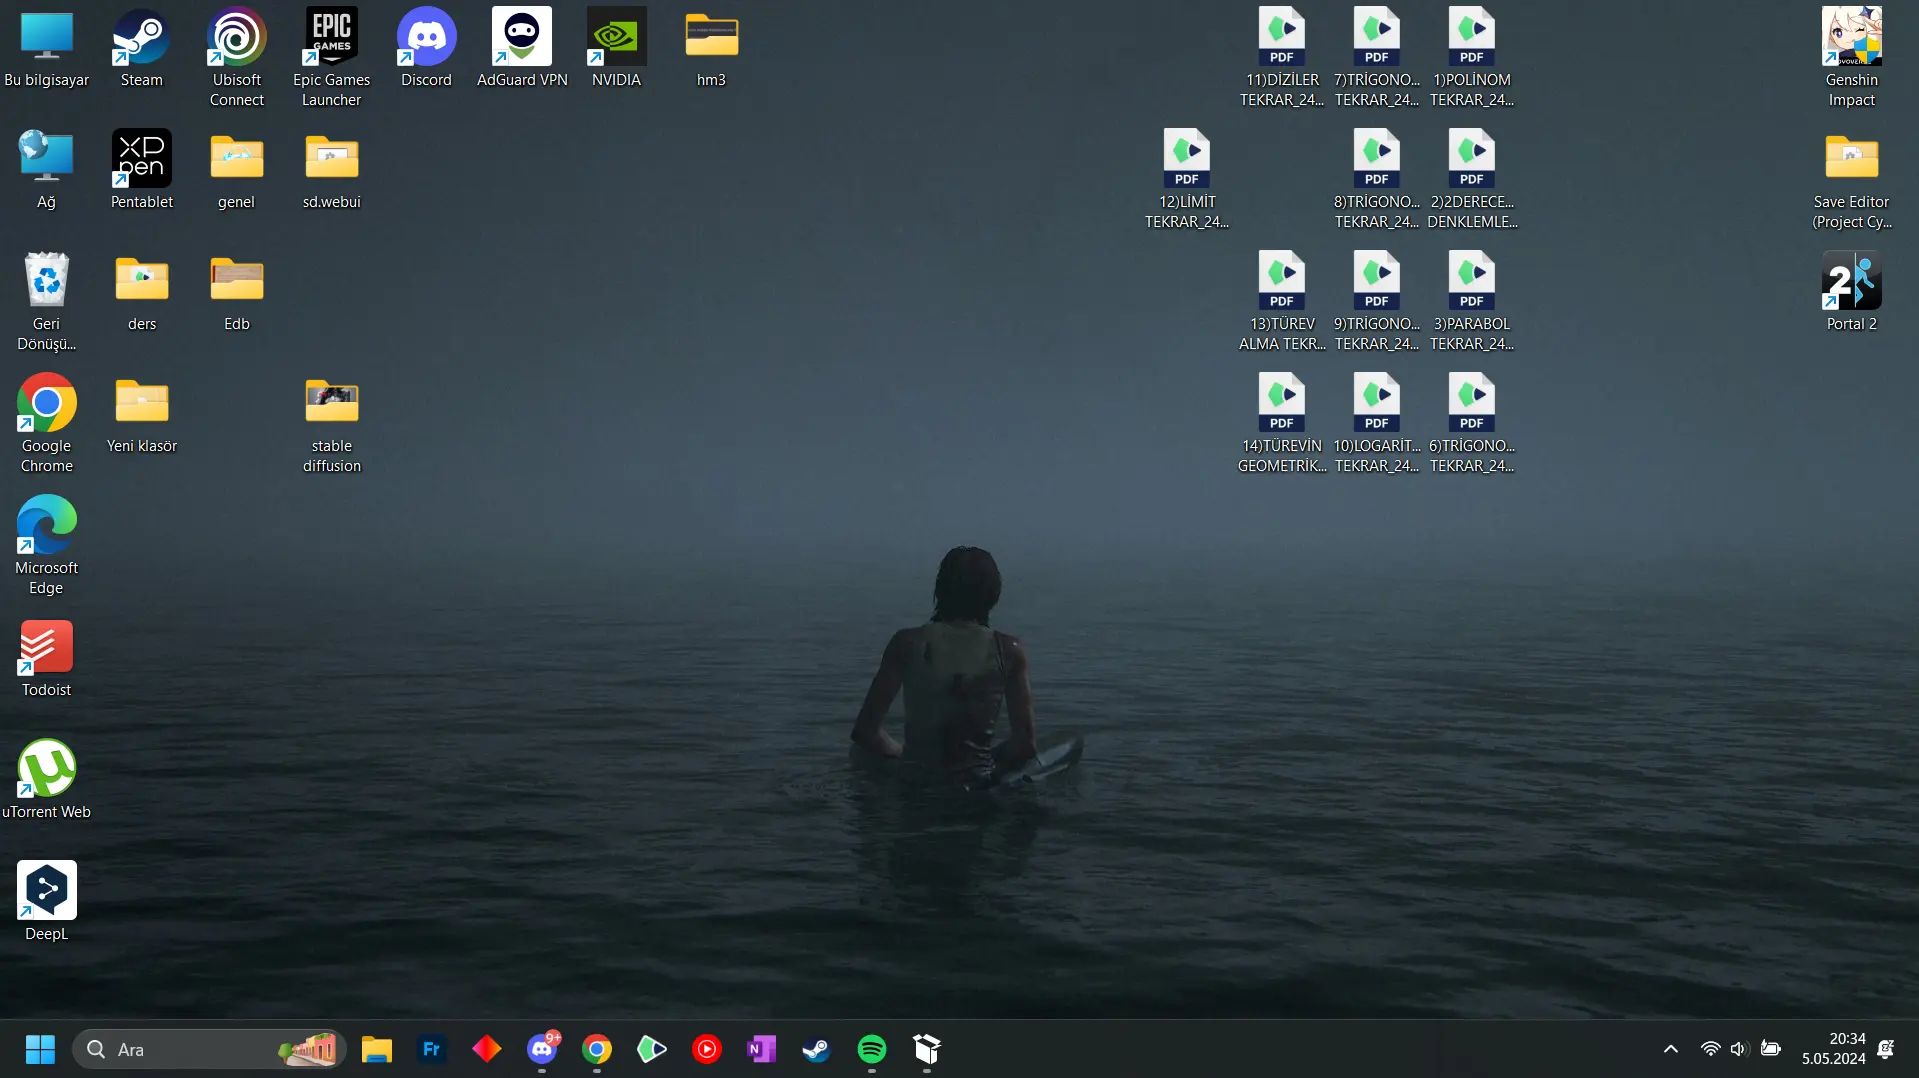
Task: Open notifications bell in tray
Action: click(x=1886, y=1049)
